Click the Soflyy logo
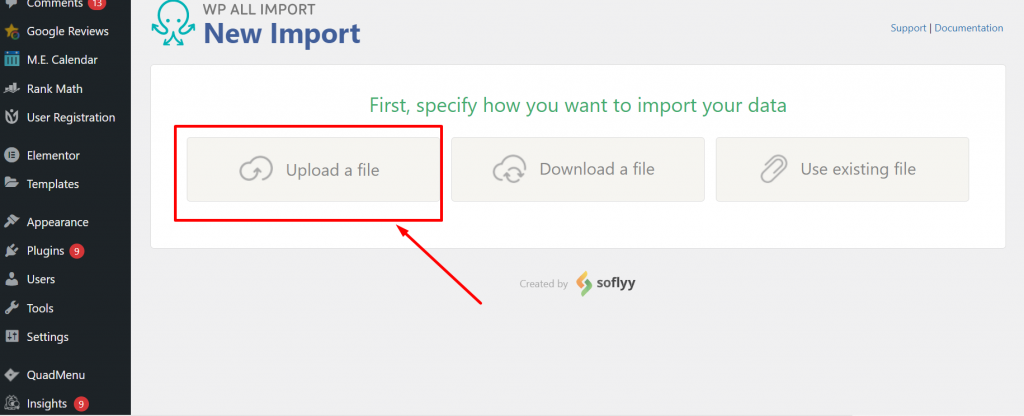This screenshot has height=416, width=1024. 606,284
